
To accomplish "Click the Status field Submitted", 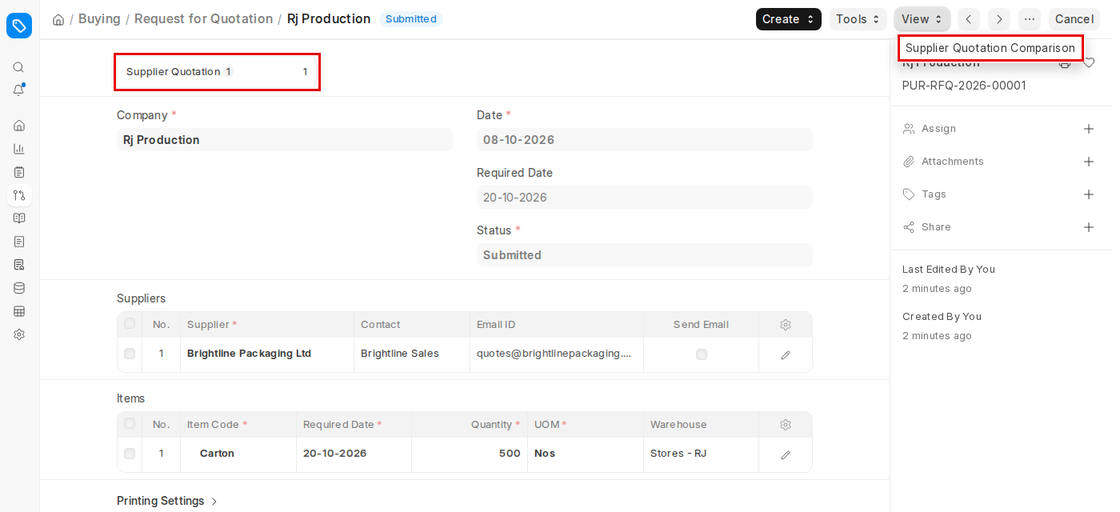I will click(644, 255).
